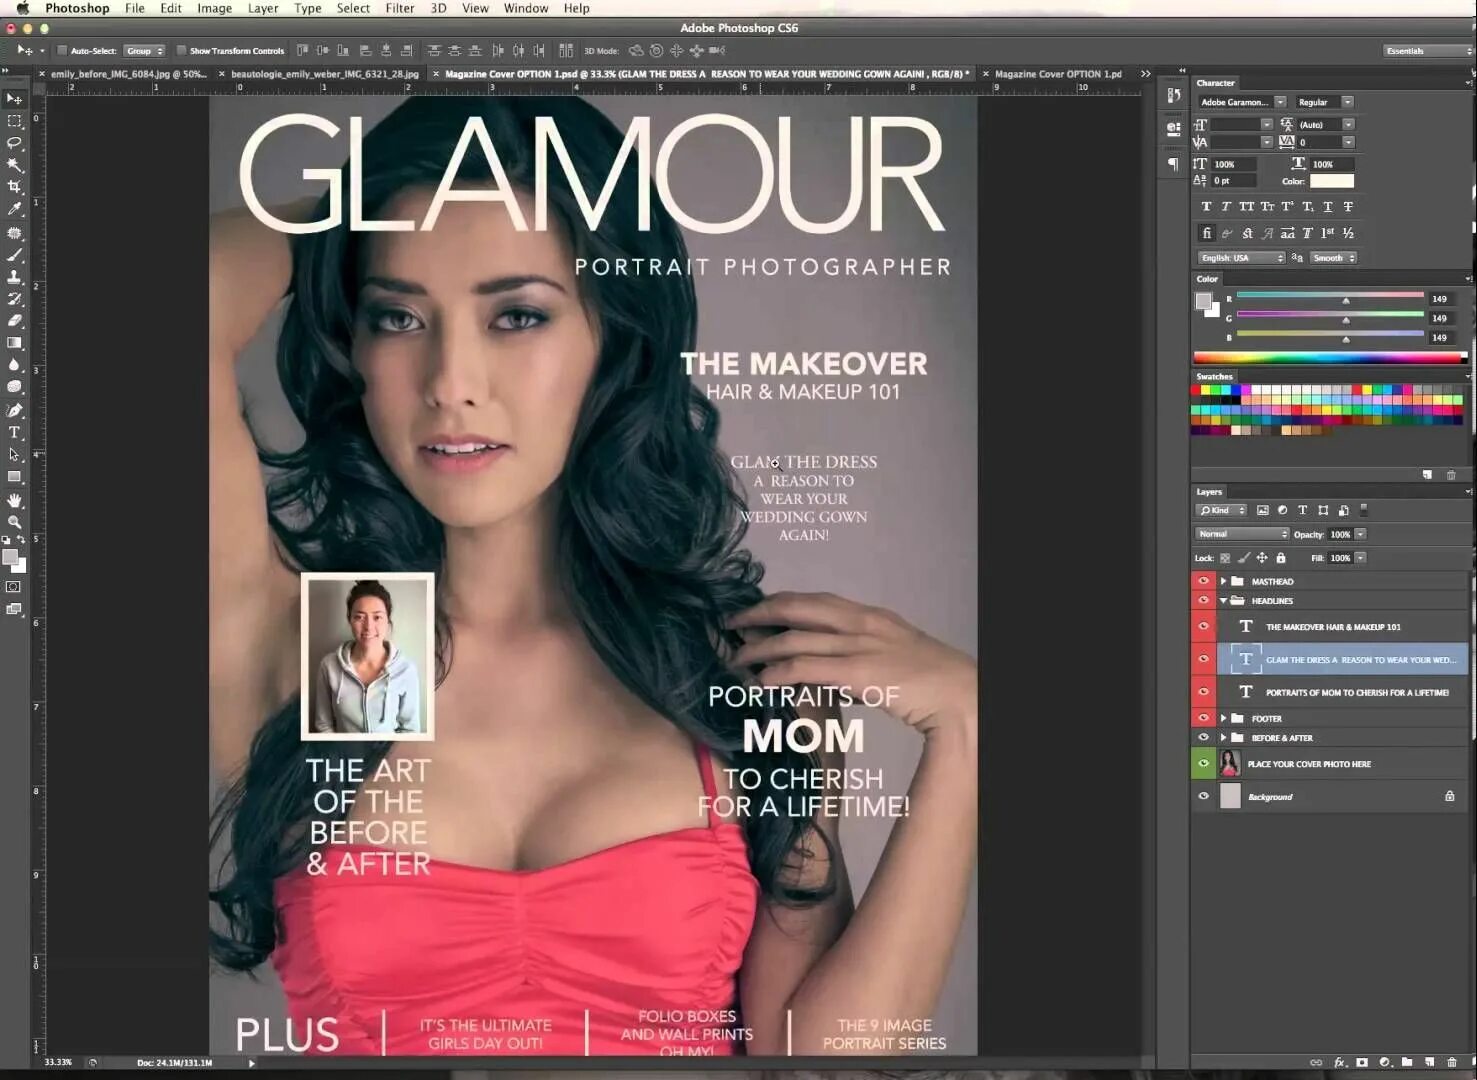Switch to beautologie_emily_weber tab
The image size is (1477, 1080).
click(x=324, y=74)
